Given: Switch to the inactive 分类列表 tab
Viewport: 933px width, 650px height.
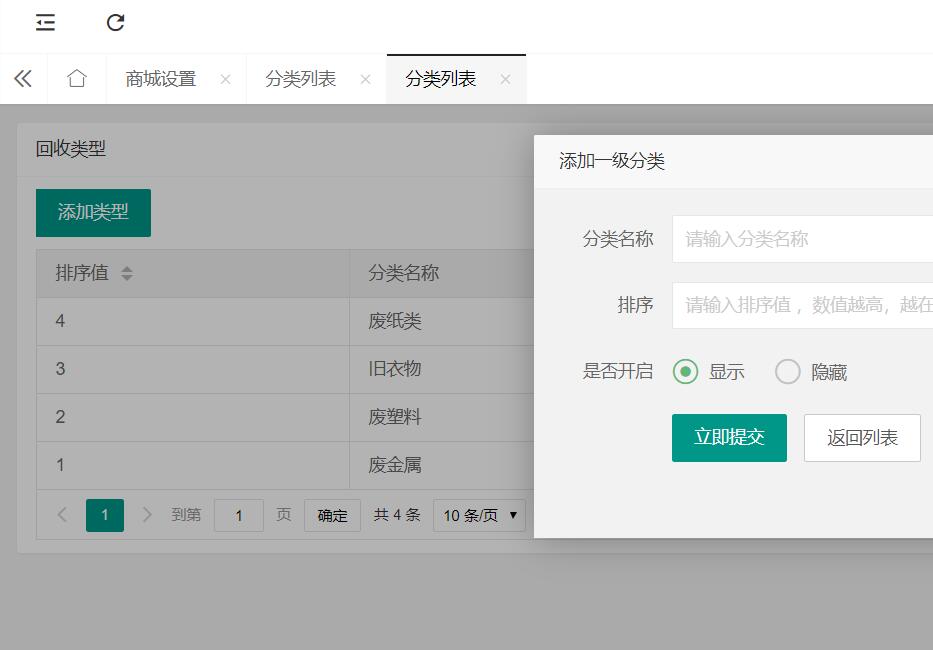Looking at the screenshot, I should tap(300, 79).
